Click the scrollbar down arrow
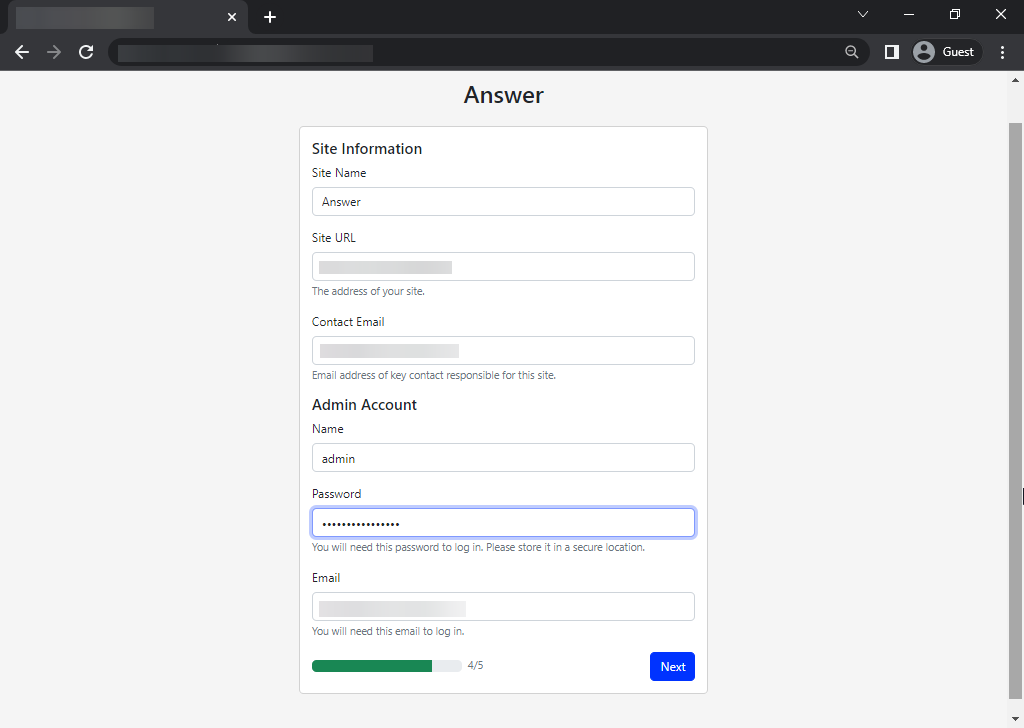 click(x=1015, y=720)
